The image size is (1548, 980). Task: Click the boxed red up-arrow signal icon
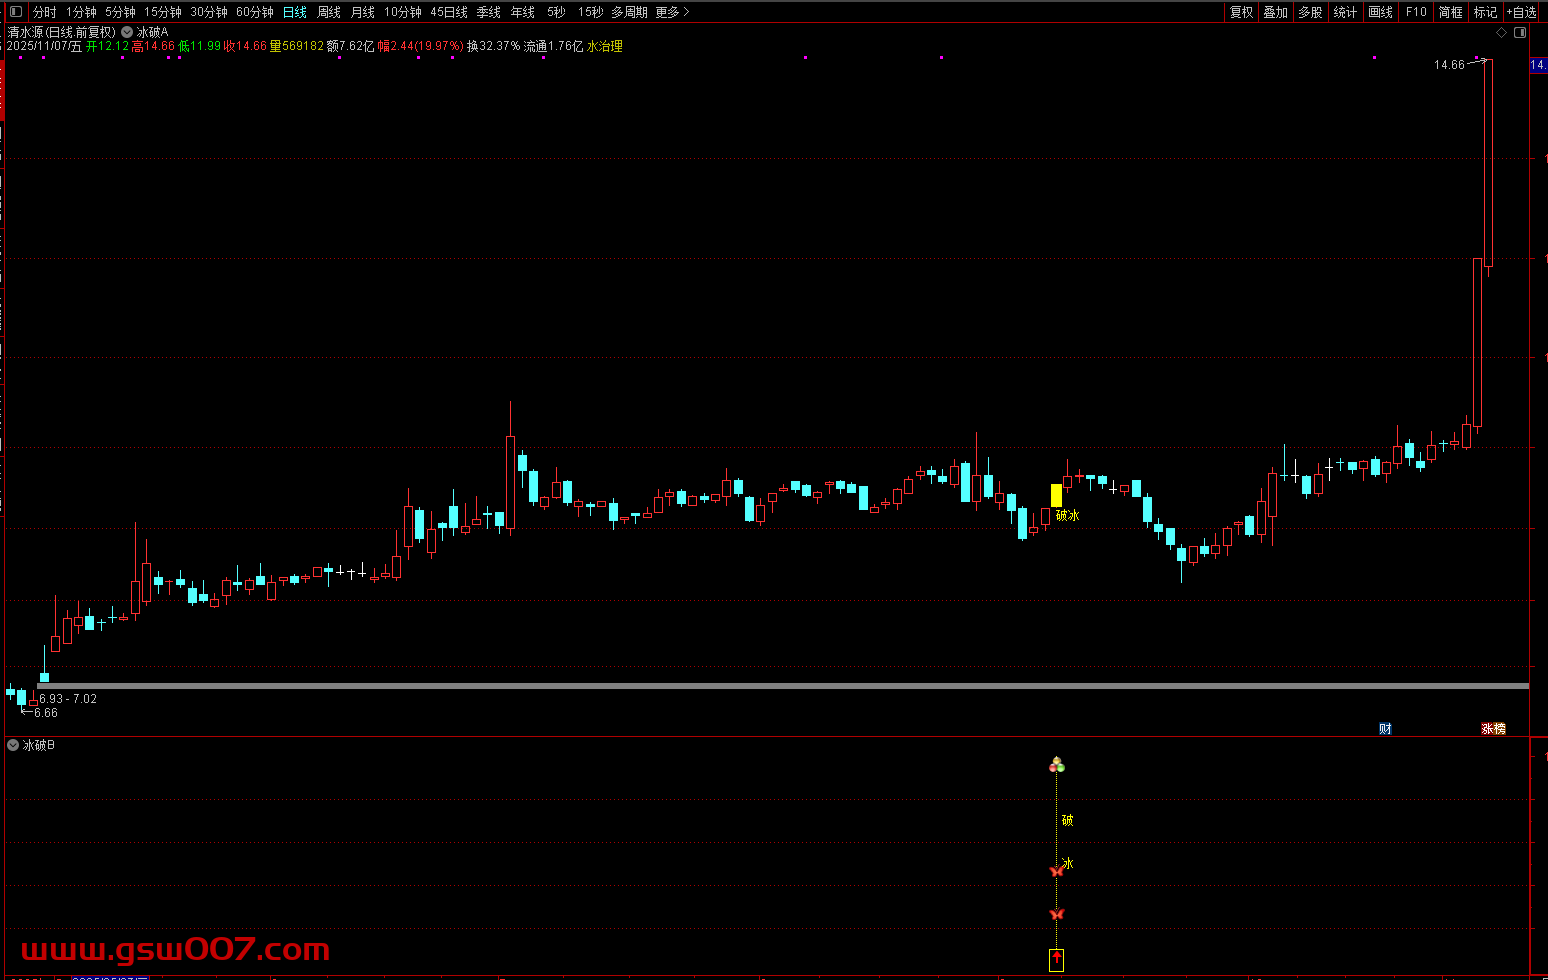click(1056, 960)
